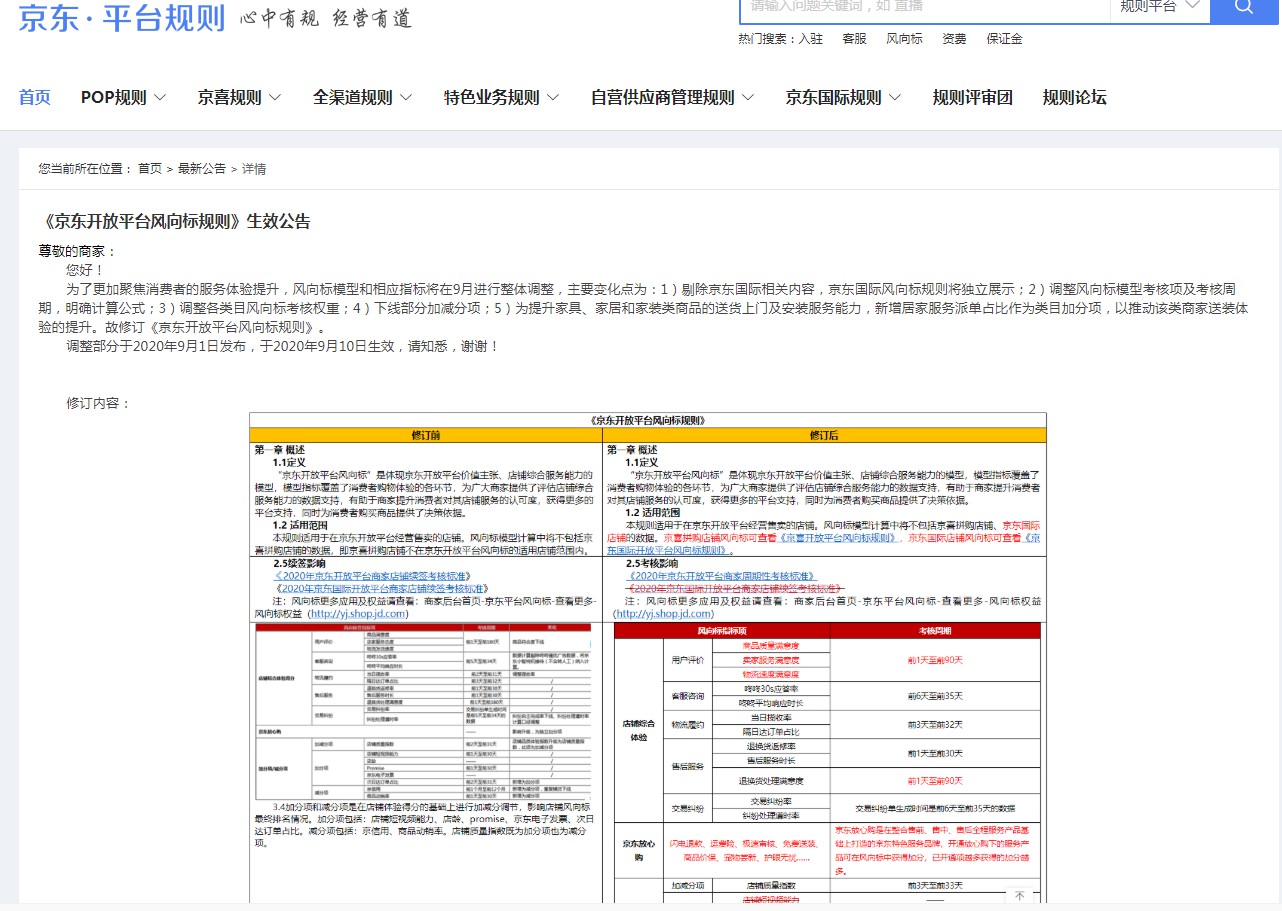
Task: Open the 规则论坛 nav item
Action: click(1075, 97)
